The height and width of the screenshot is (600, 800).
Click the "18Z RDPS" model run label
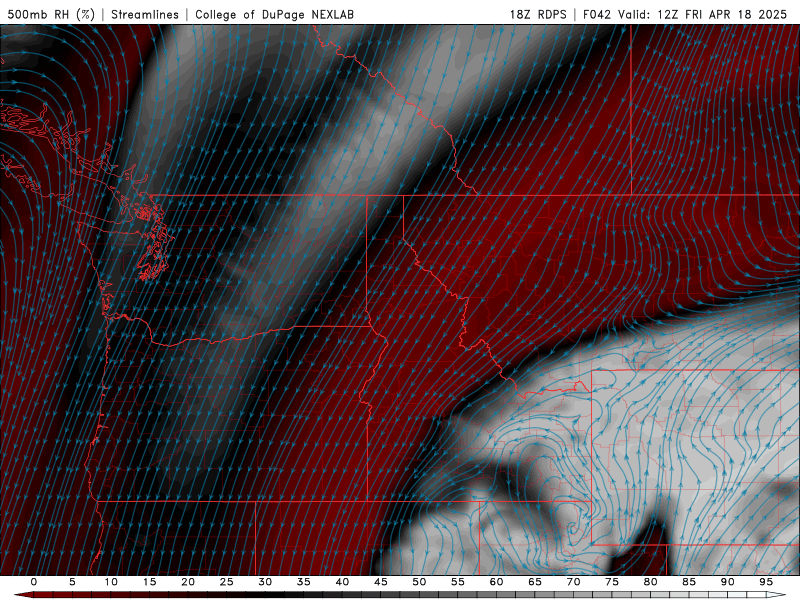point(538,14)
